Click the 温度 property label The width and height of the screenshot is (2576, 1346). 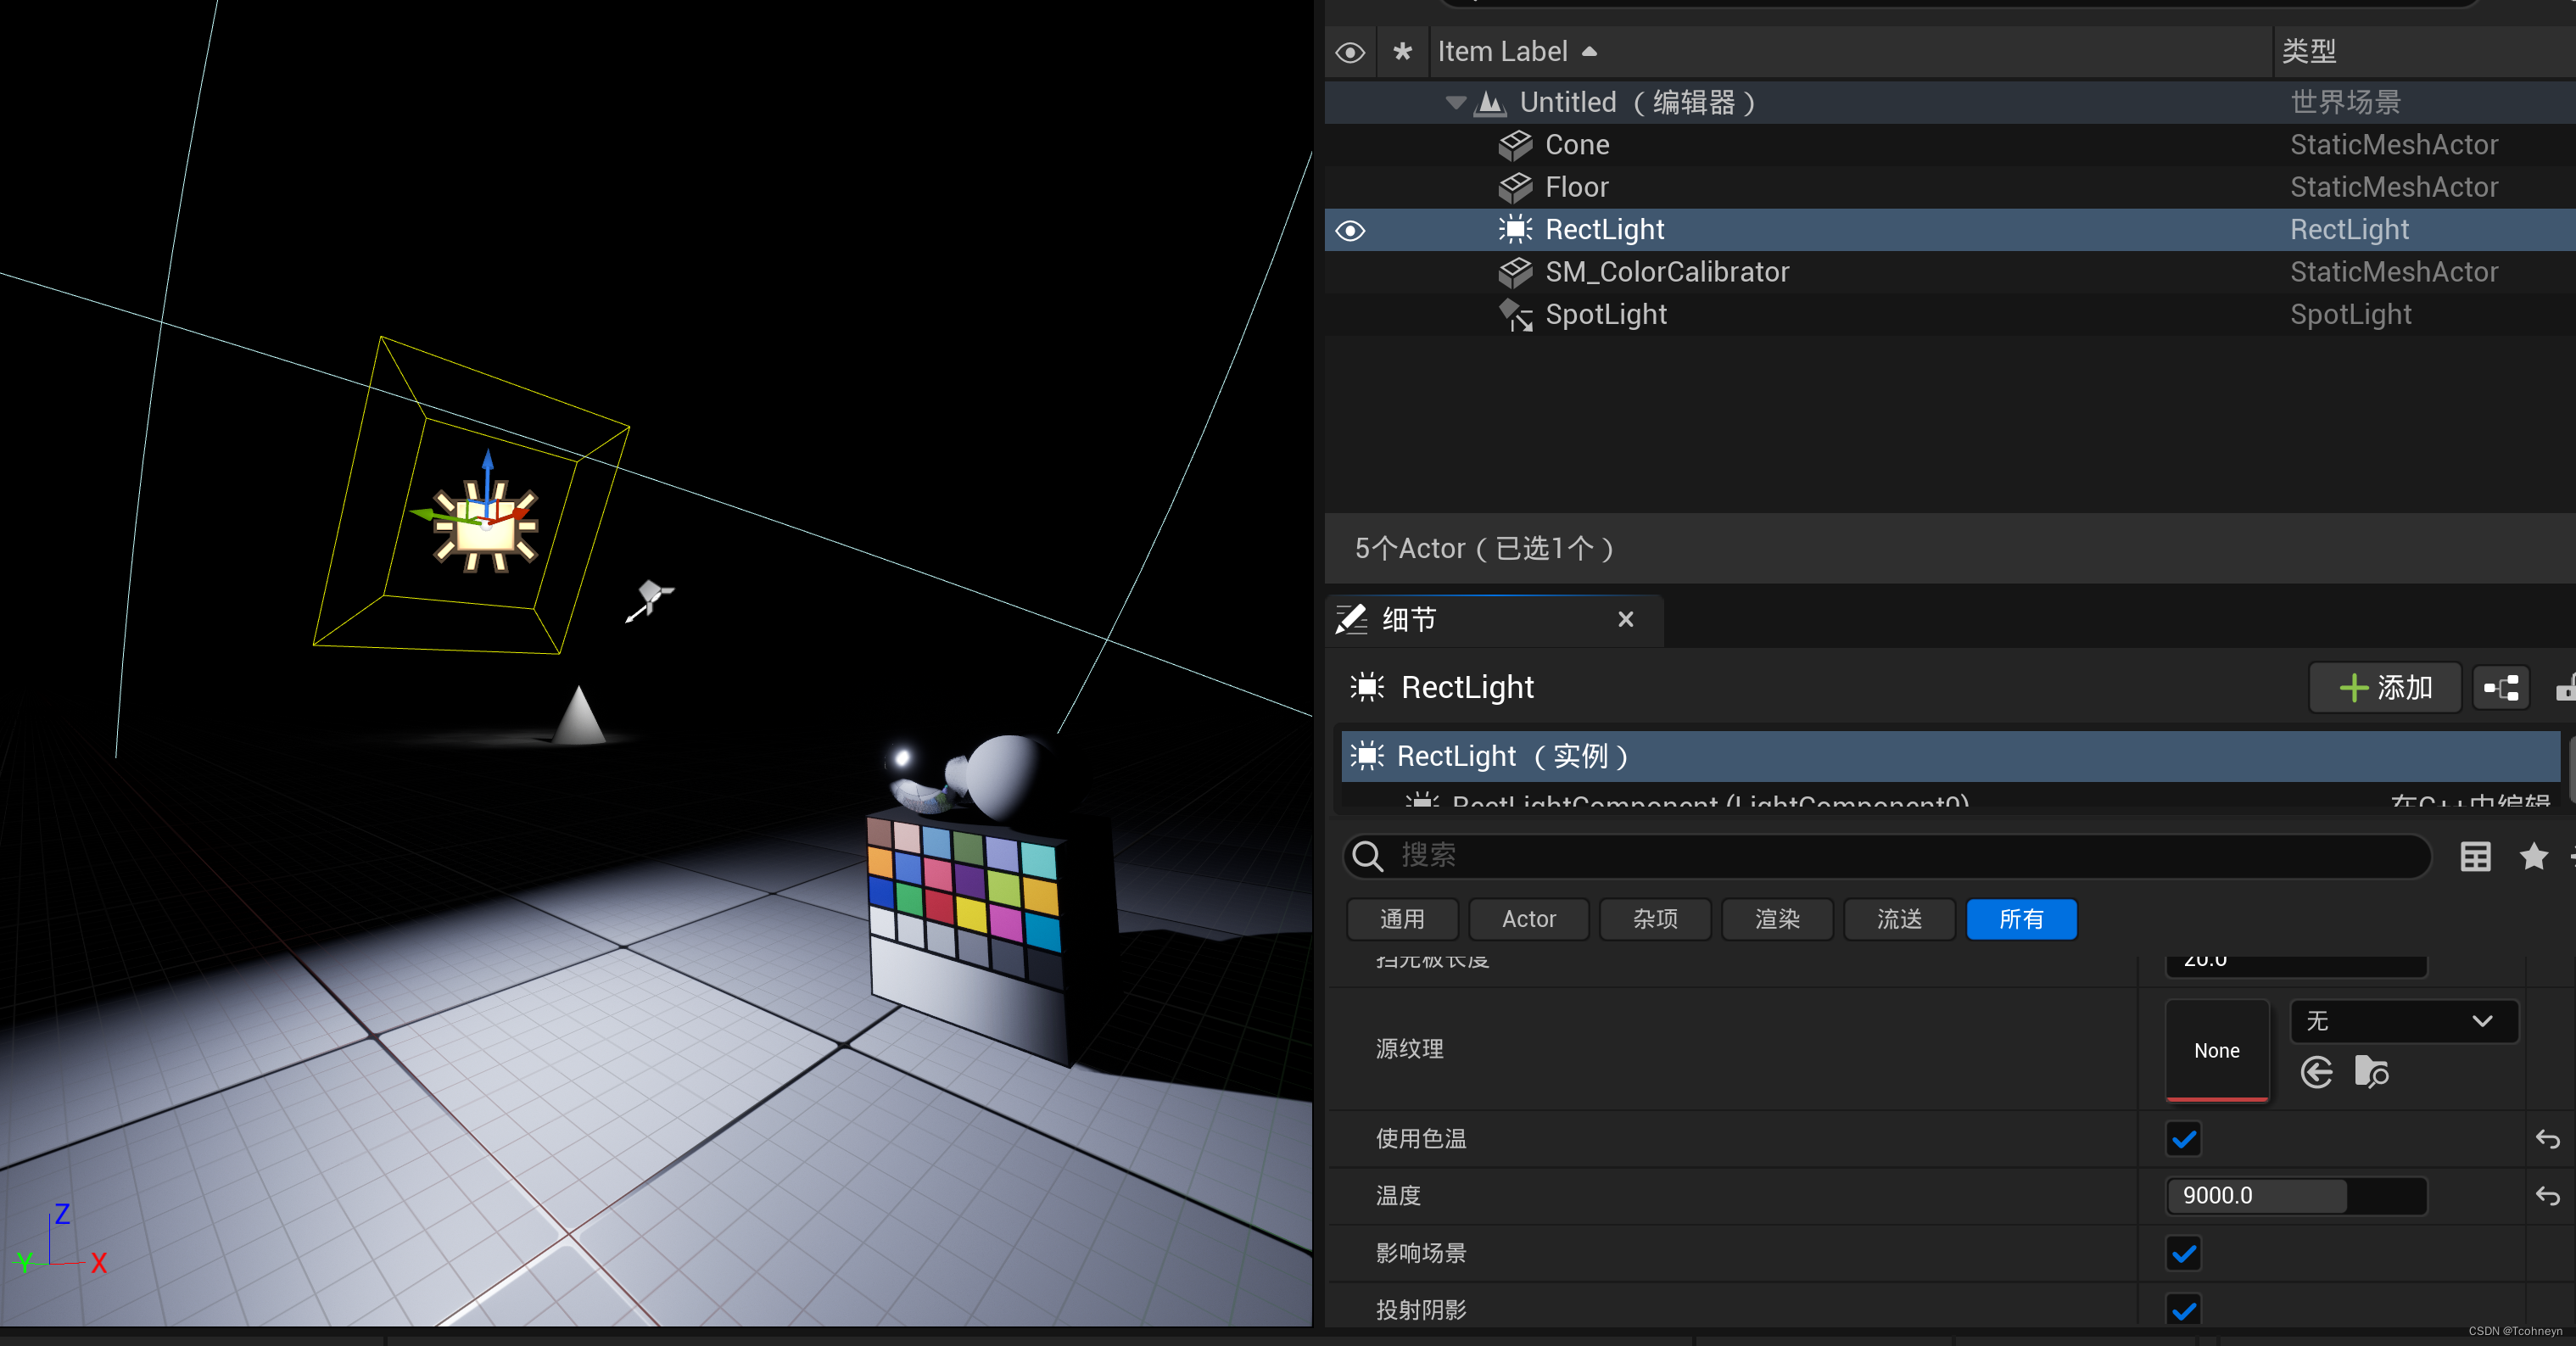(x=1398, y=1196)
